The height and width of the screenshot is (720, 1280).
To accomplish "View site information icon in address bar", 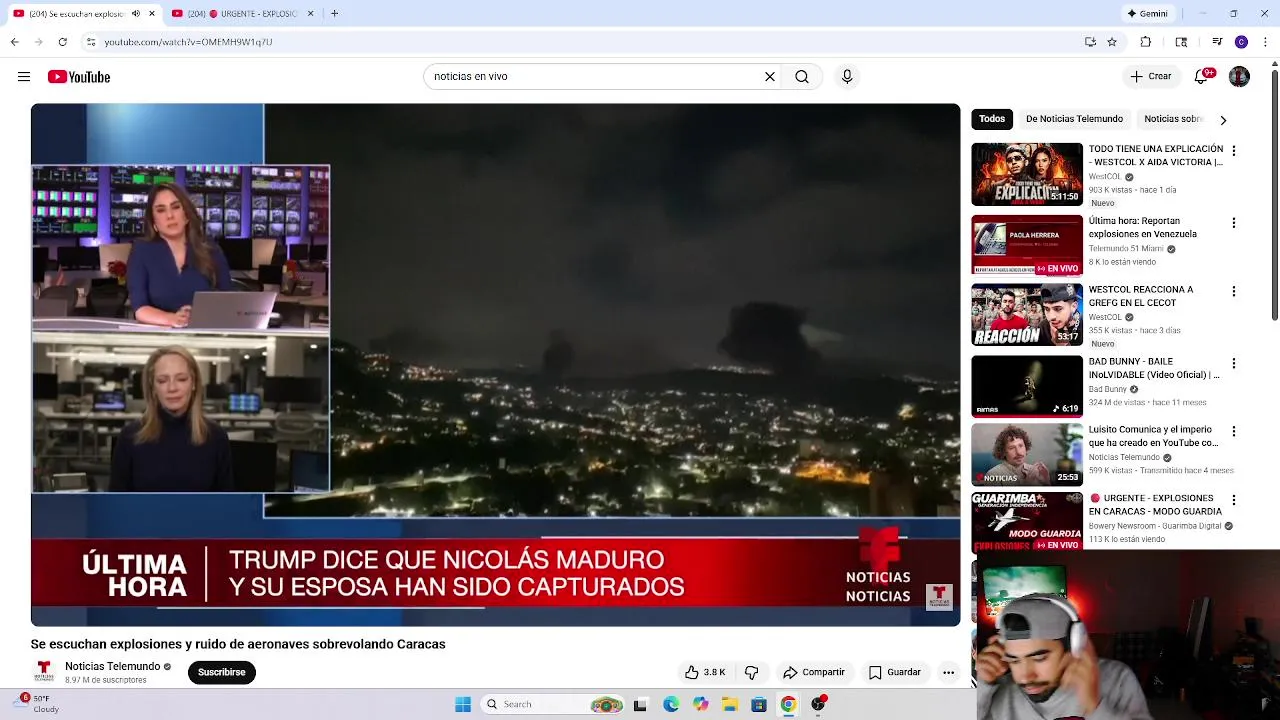I will 90,42.
